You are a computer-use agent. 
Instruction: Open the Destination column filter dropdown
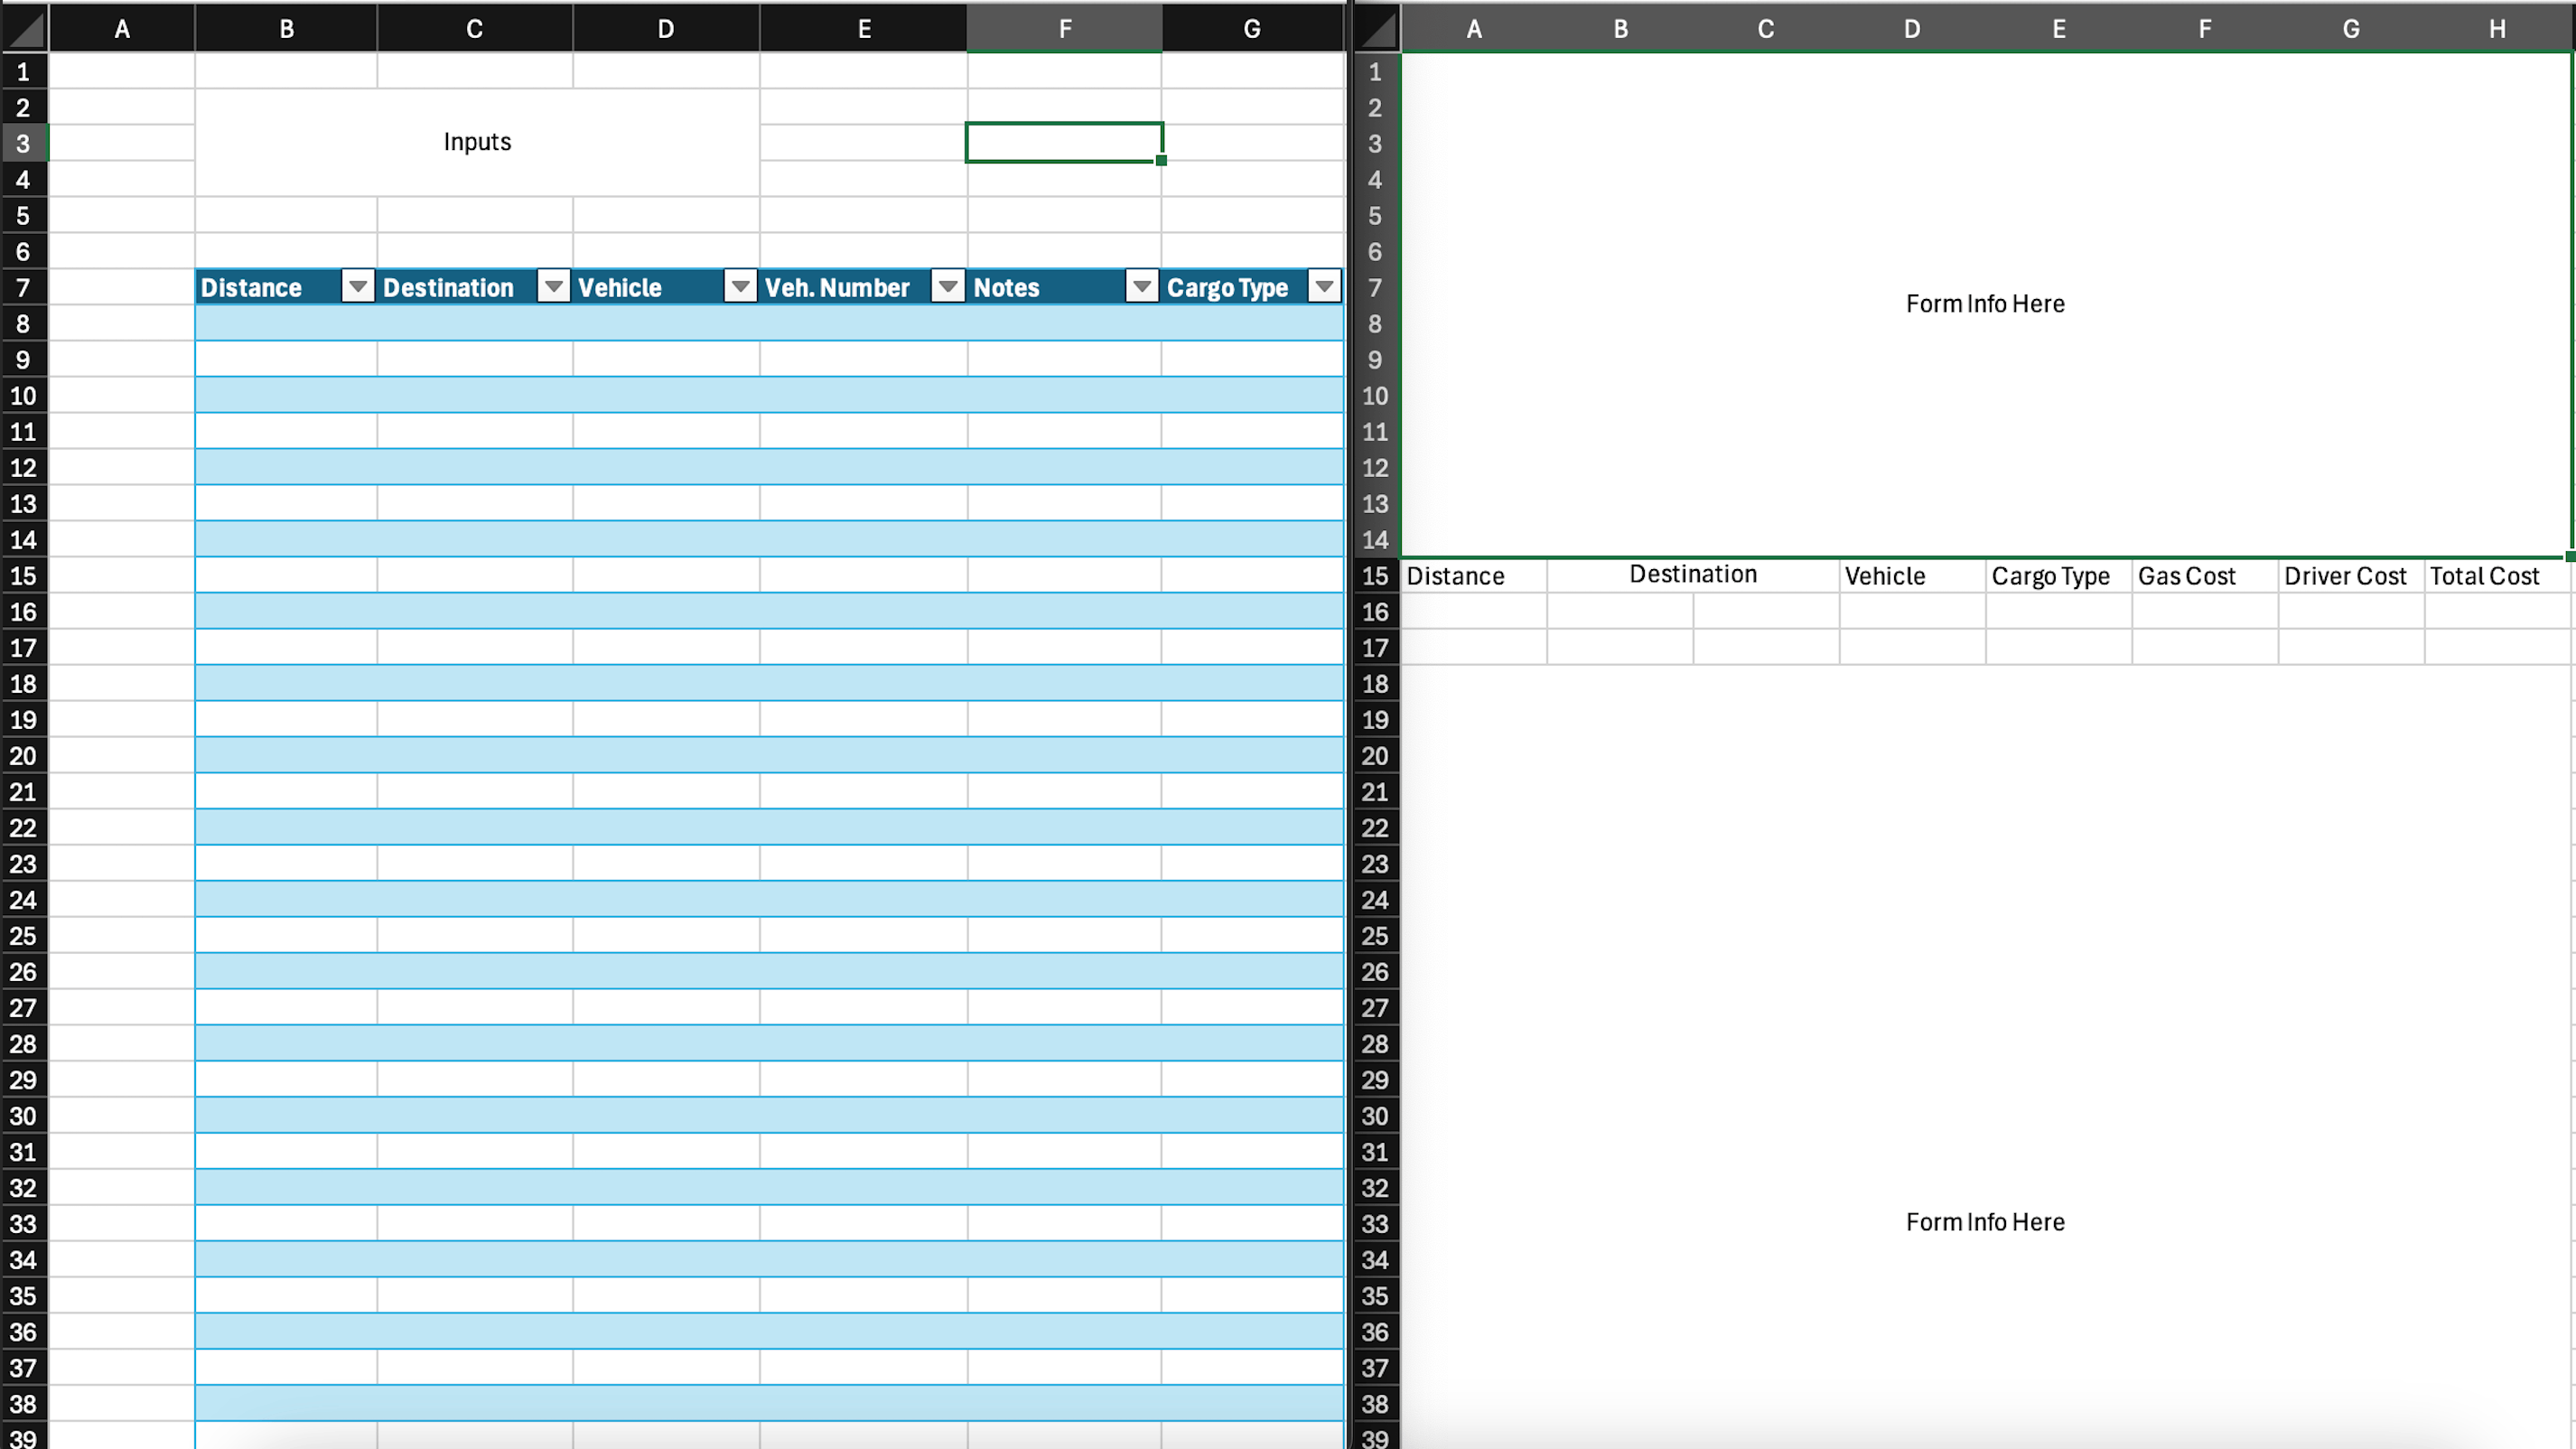tap(553, 287)
